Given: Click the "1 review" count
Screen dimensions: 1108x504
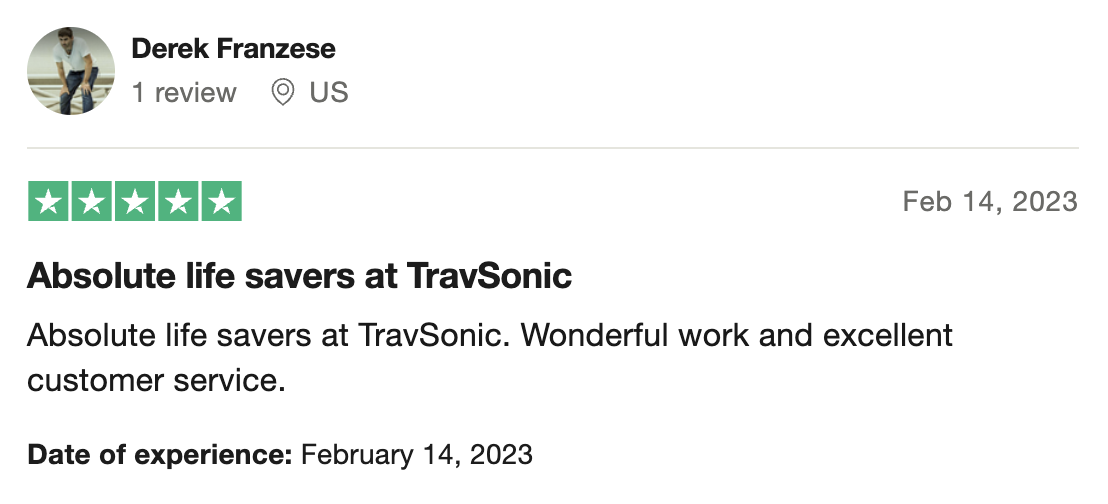Looking at the screenshot, I should (184, 93).
